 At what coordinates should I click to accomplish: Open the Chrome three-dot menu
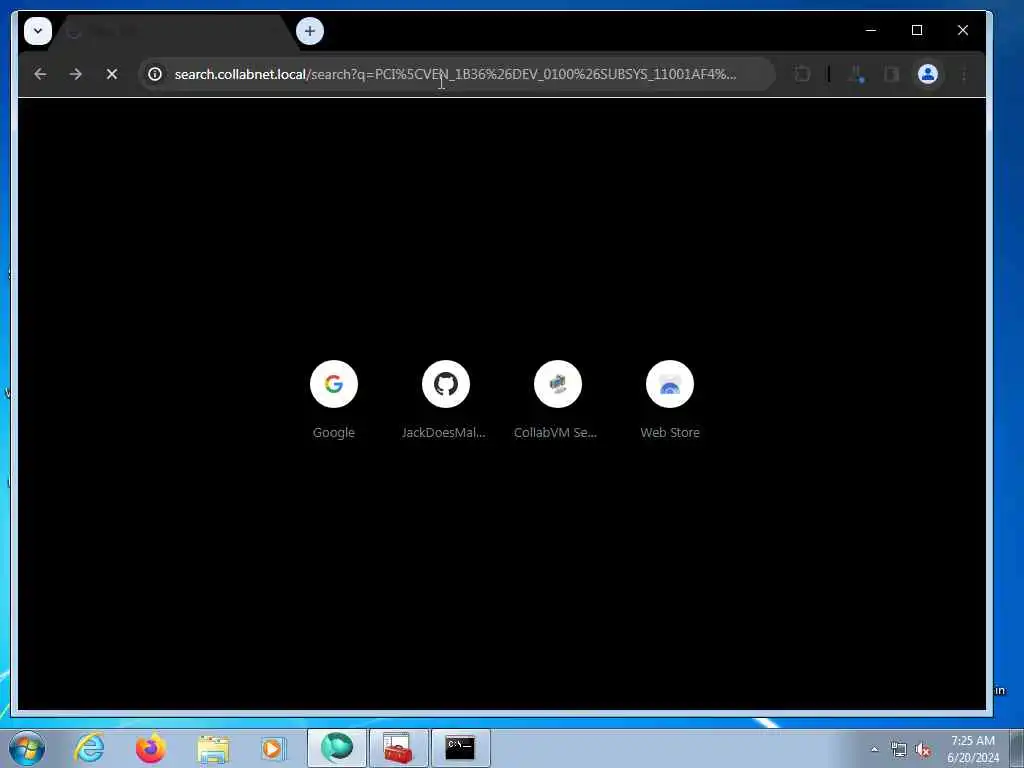click(964, 74)
